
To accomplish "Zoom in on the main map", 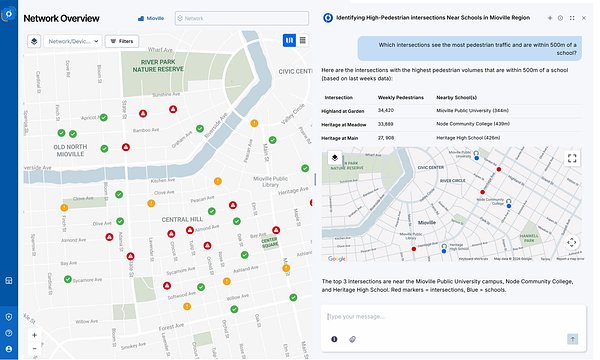I will [x=34, y=335].
